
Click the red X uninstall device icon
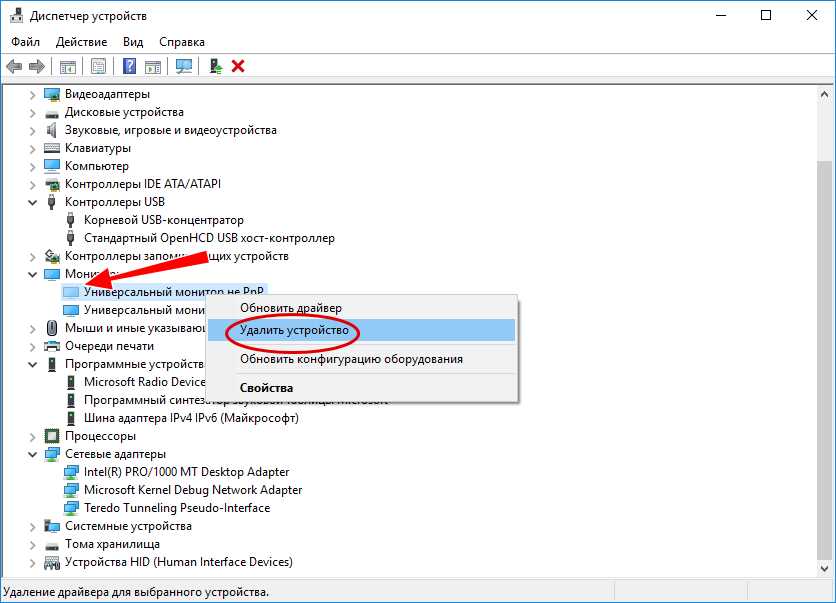click(238, 66)
